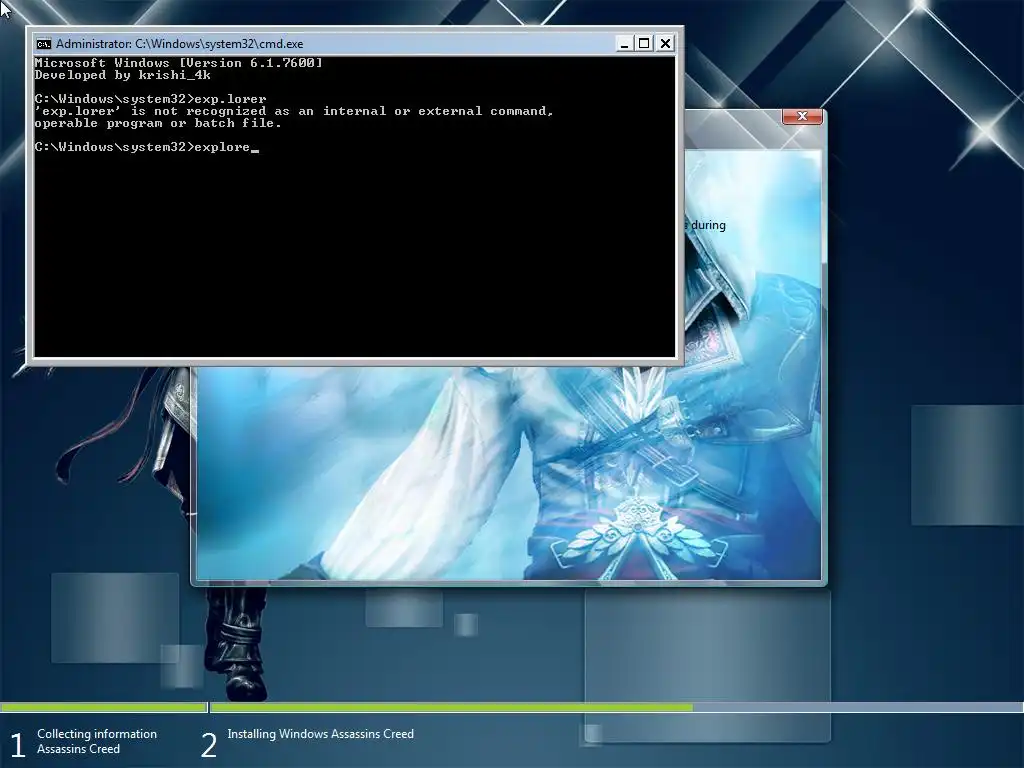Maximize the Administrator cmd.exe window
1024x768 pixels.
645,44
